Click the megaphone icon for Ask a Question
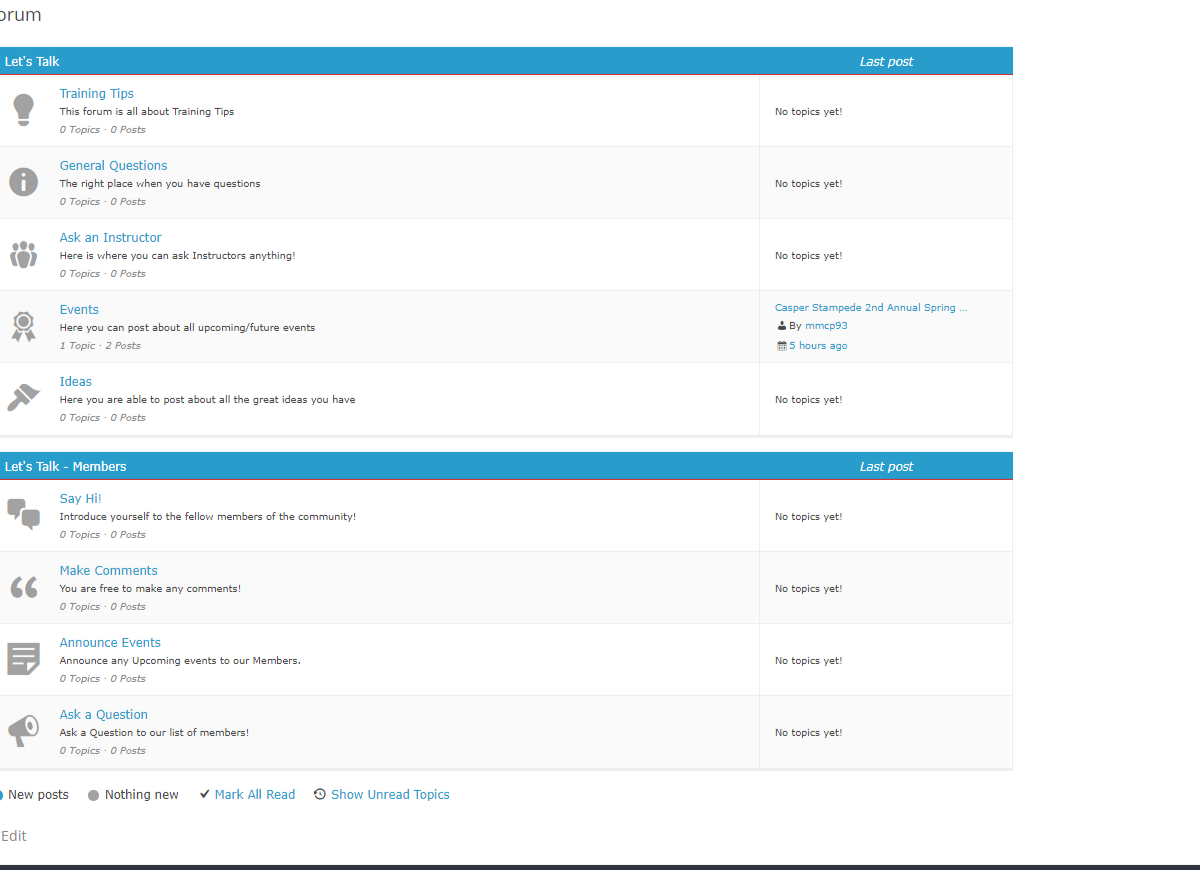Screen dimensions: 1200x870 23,731
